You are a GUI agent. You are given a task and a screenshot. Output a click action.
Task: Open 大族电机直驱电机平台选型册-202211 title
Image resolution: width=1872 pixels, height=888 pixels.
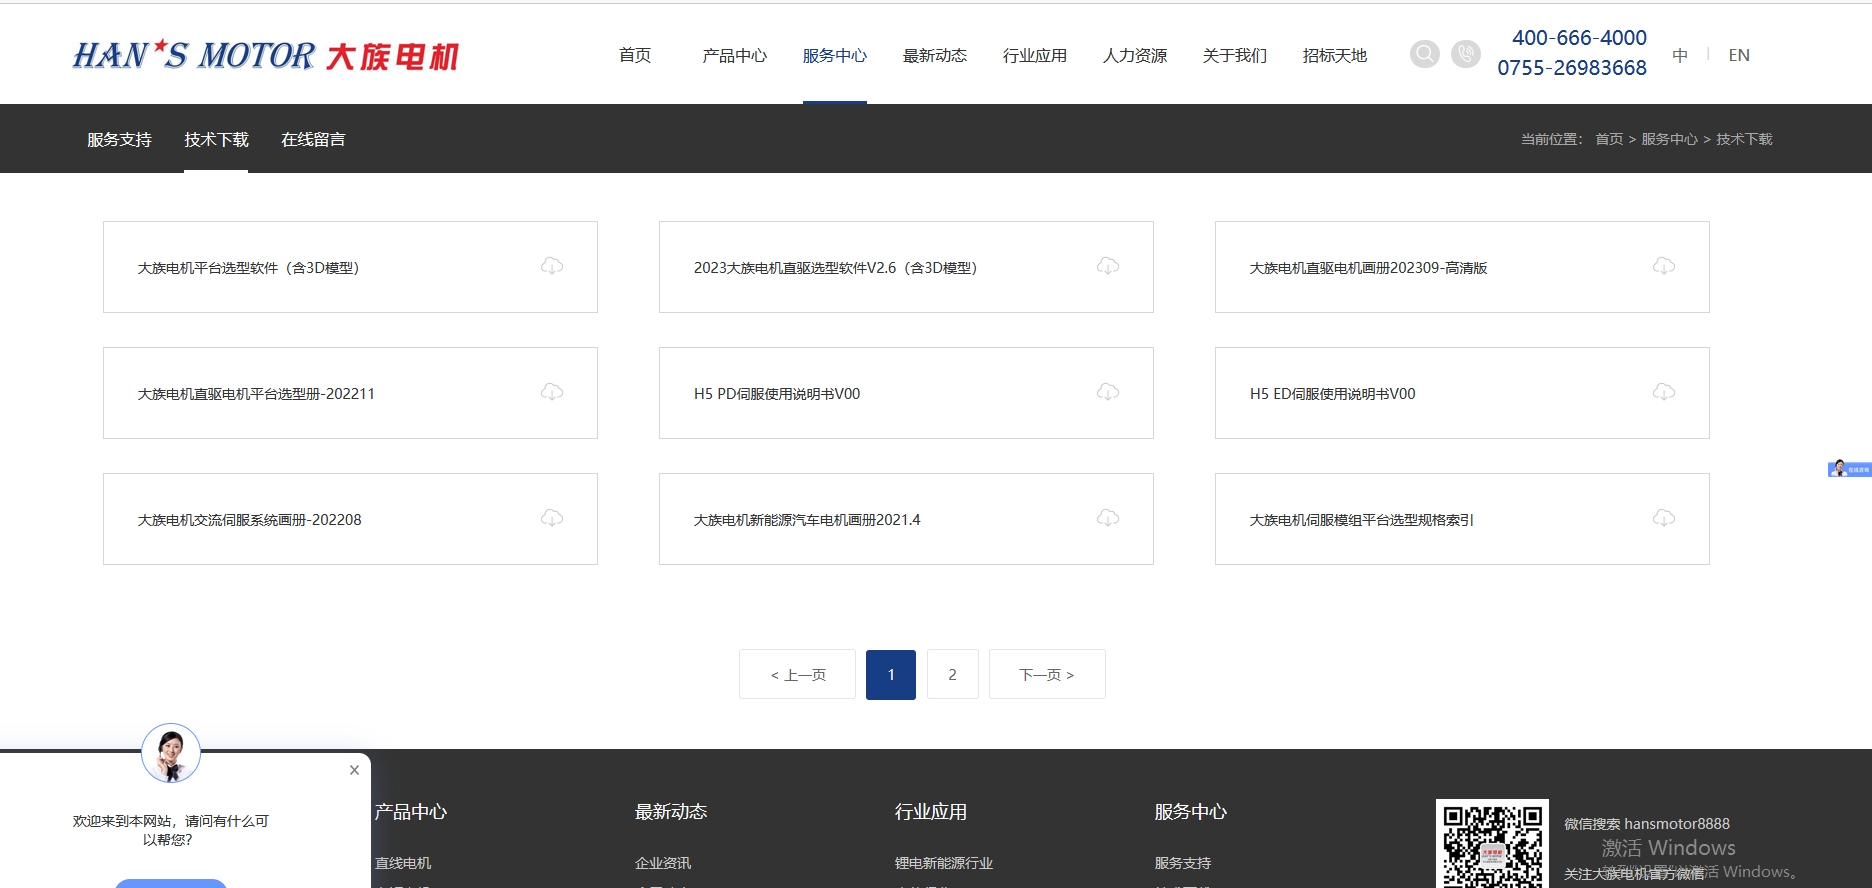[x=256, y=394]
